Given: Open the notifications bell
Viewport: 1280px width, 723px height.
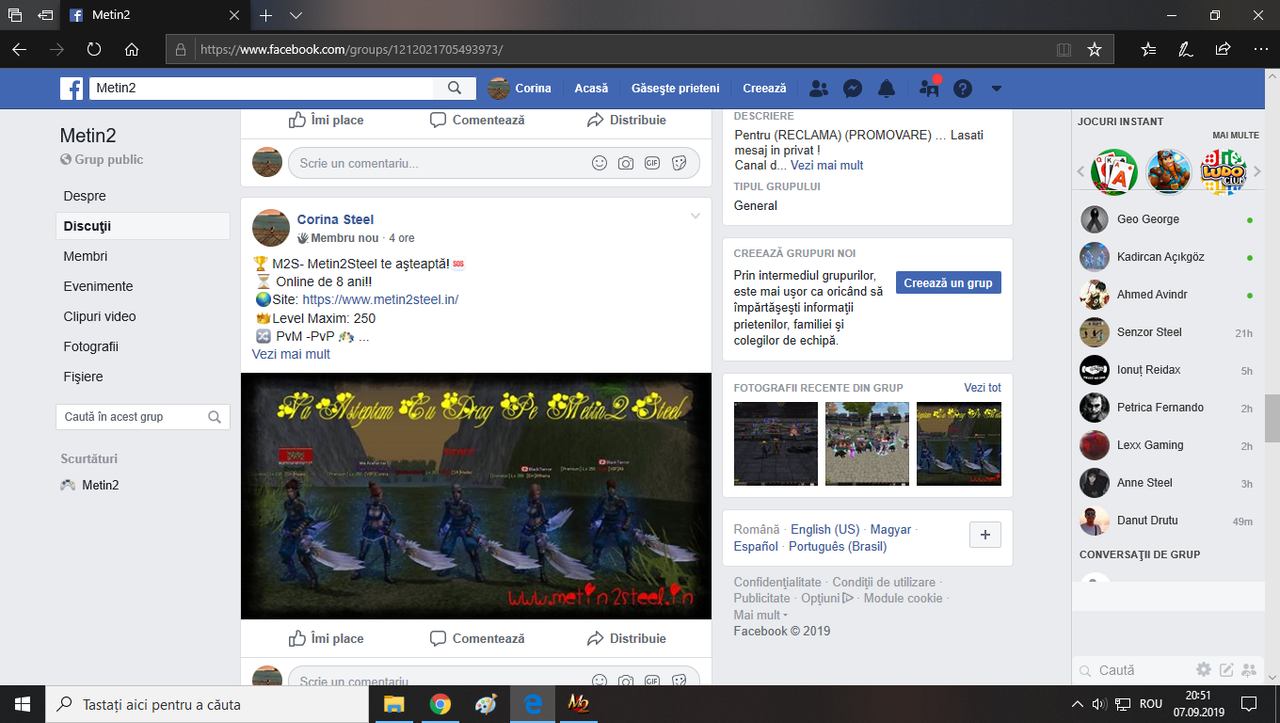Looking at the screenshot, I should click(x=886, y=88).
